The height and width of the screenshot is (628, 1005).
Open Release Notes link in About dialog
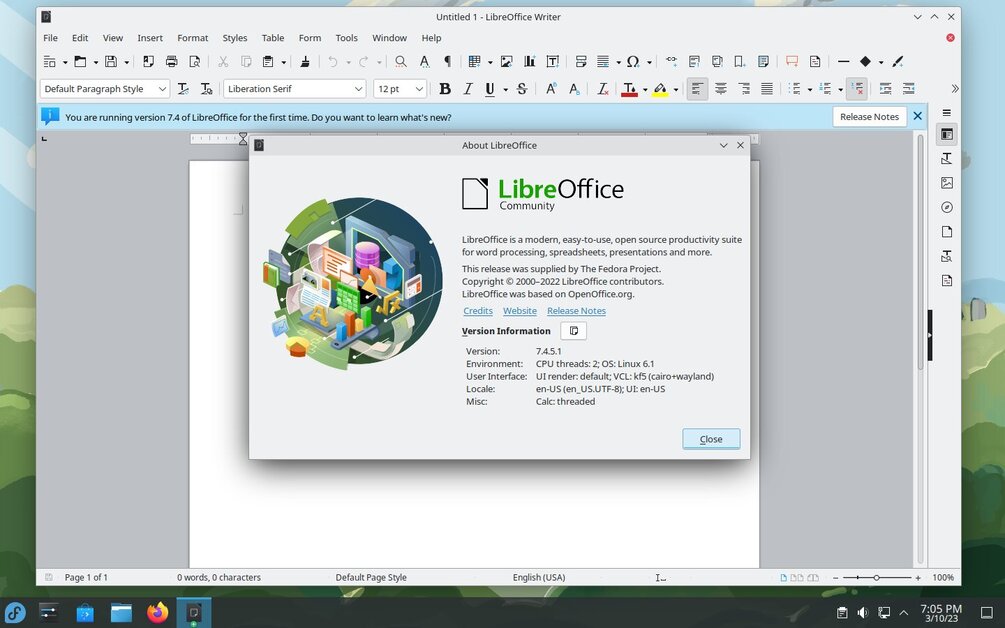coord(576,311)
